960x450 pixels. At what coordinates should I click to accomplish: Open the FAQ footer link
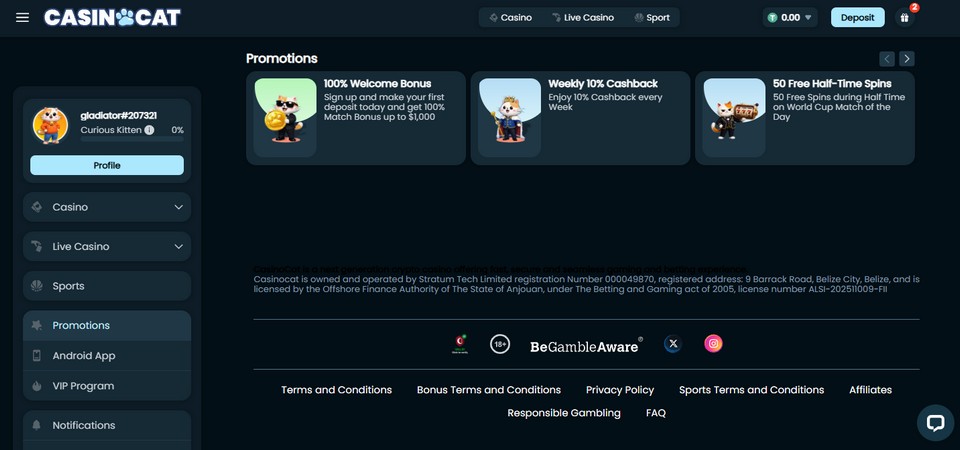point(656,413)
